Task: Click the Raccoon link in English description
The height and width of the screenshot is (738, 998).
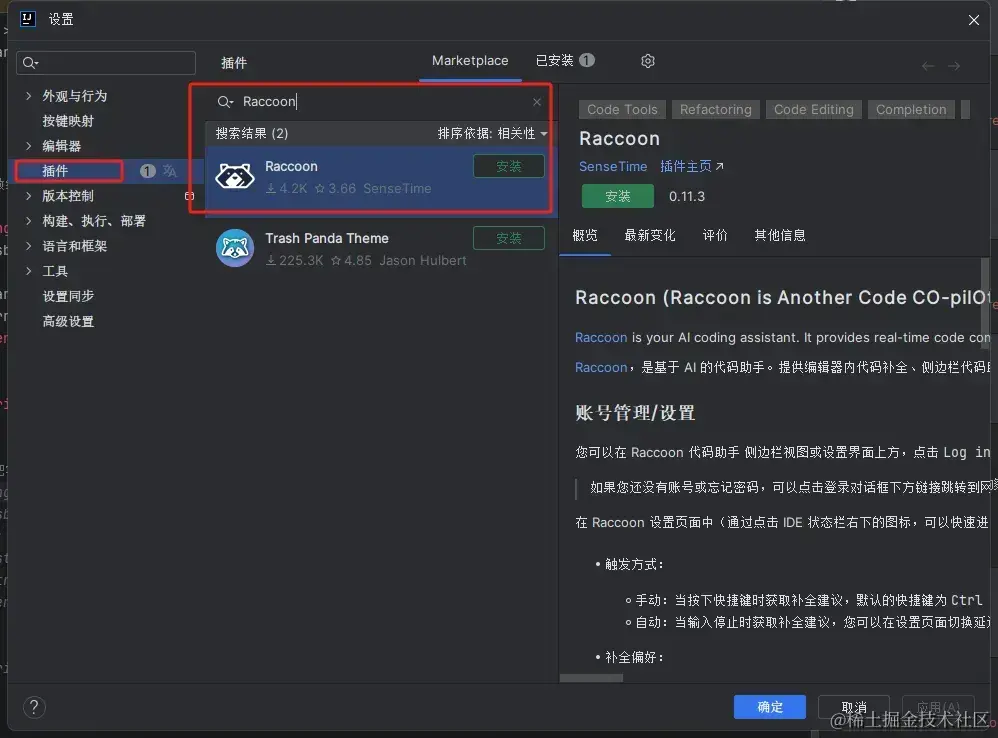Action: coord(601,338)
